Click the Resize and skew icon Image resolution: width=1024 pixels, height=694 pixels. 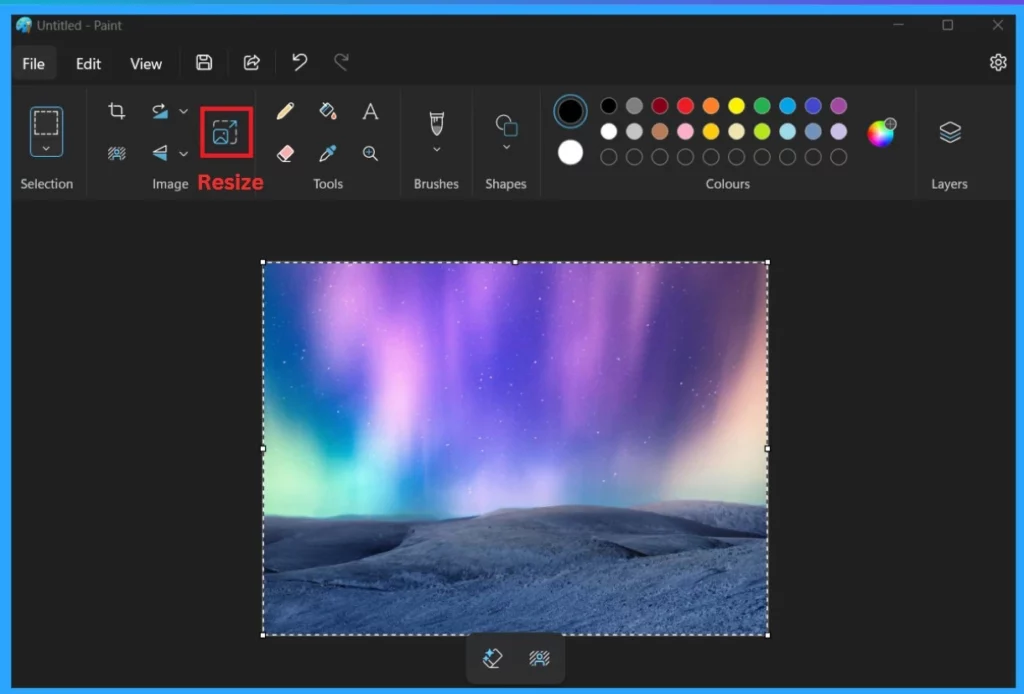pyautogui.click(x=225, y=132)
